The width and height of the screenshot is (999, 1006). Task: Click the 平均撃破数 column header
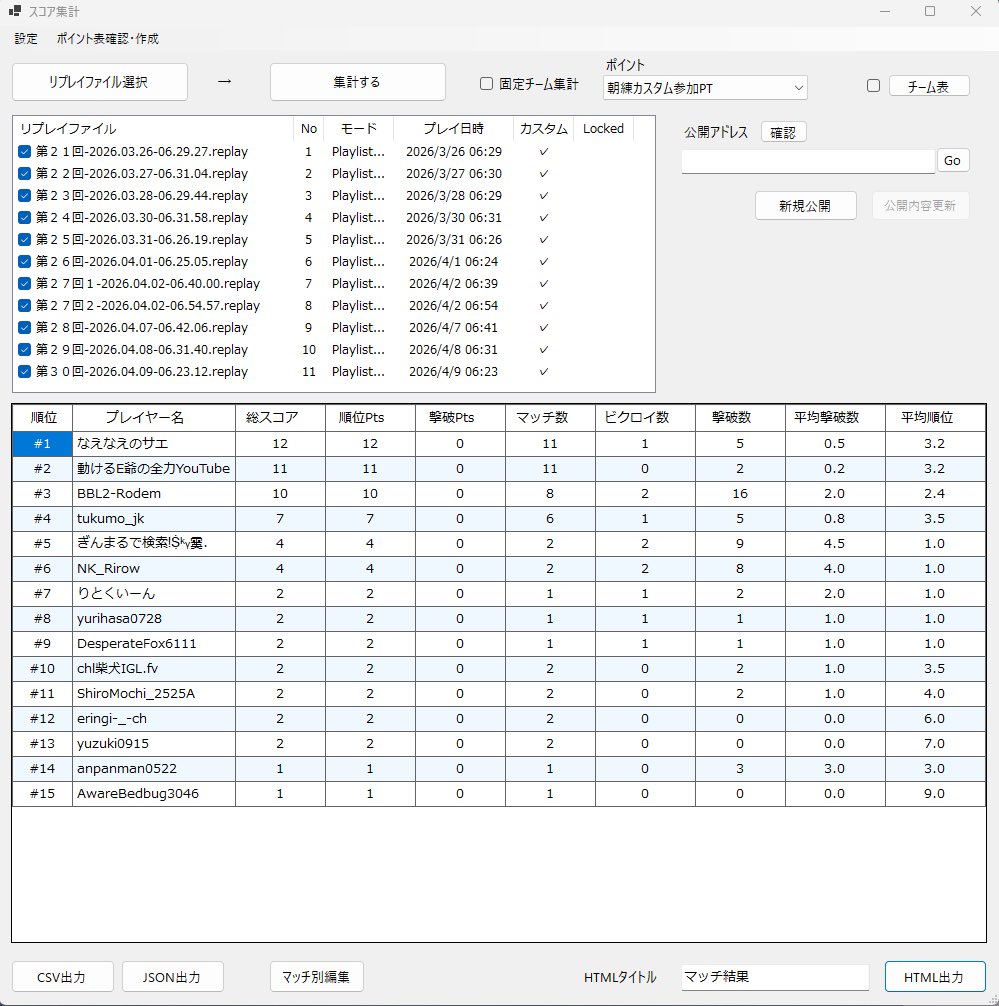pyautogui.click(x=835, y=418)
